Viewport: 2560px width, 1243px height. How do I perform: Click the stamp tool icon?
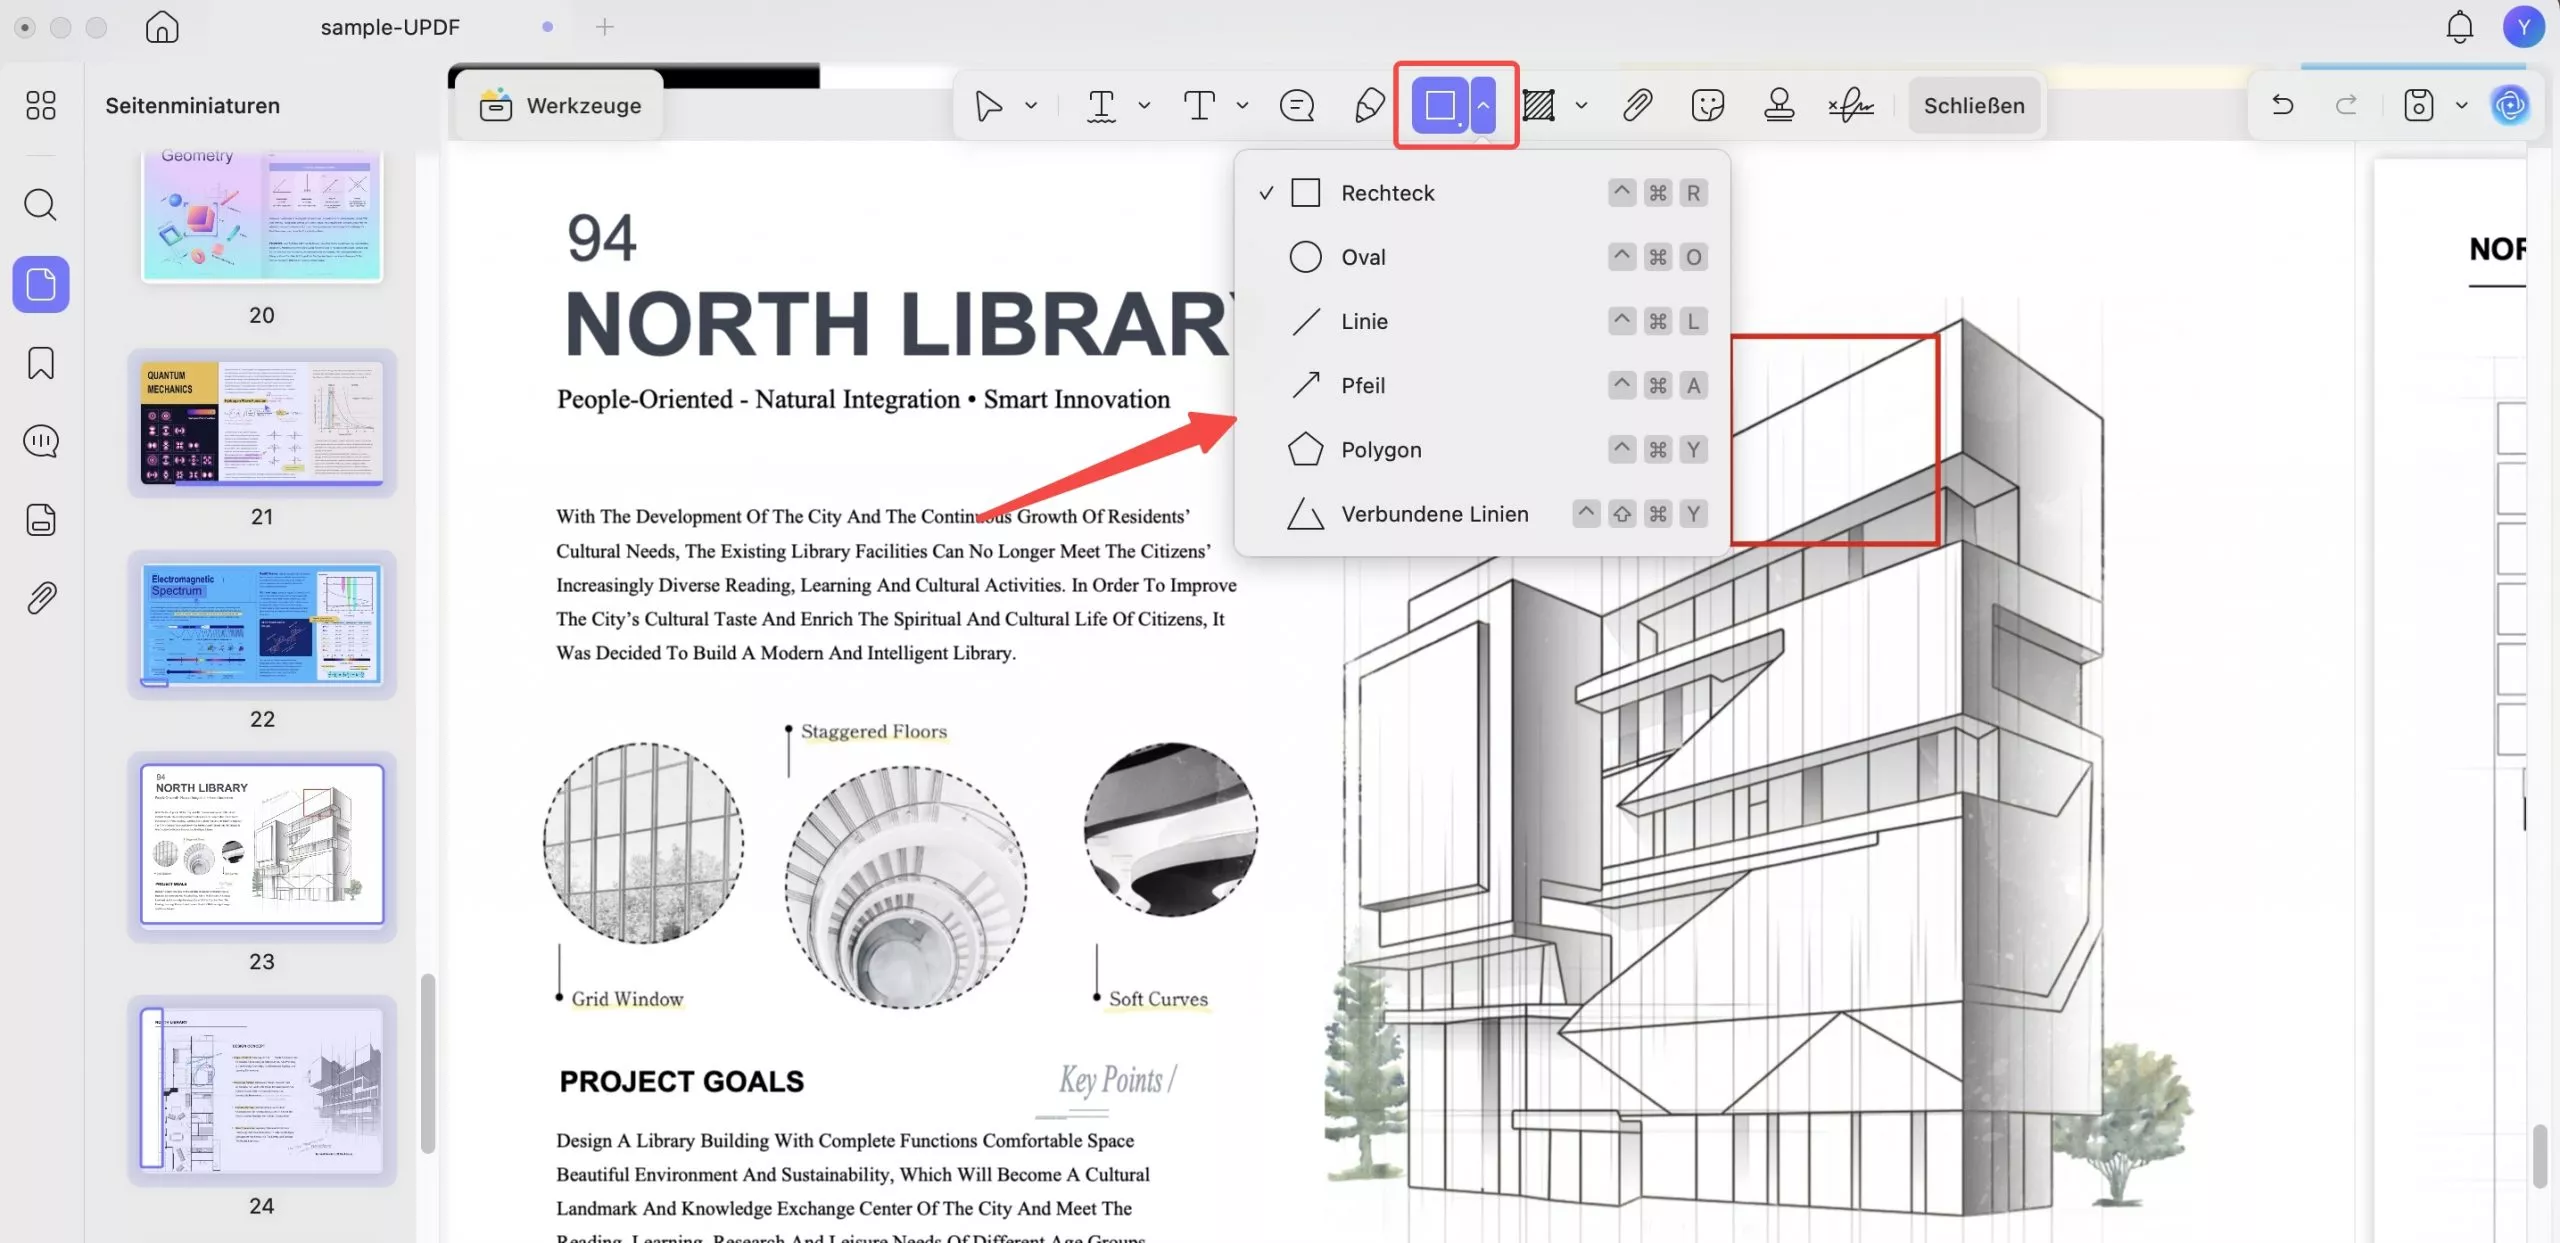[1778, 105]
